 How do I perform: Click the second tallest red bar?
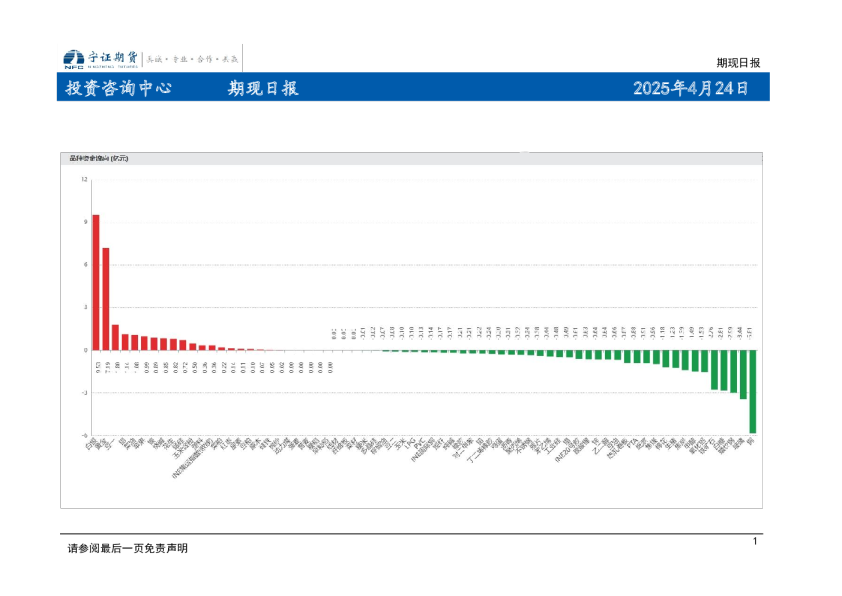pos(106,299)
